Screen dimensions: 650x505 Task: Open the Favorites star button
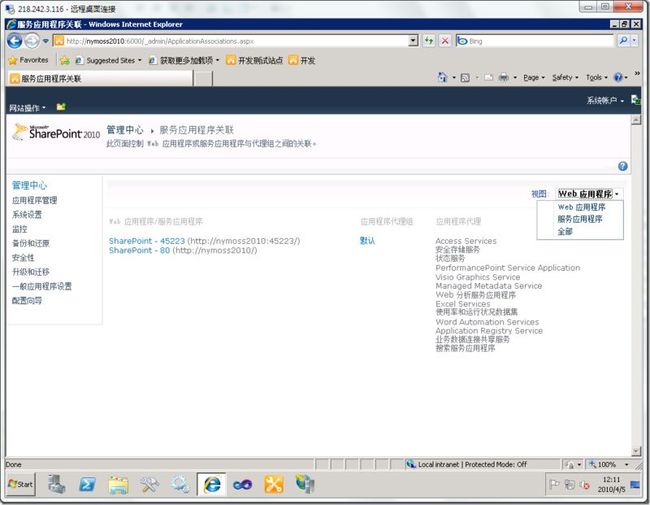point(29,60)
